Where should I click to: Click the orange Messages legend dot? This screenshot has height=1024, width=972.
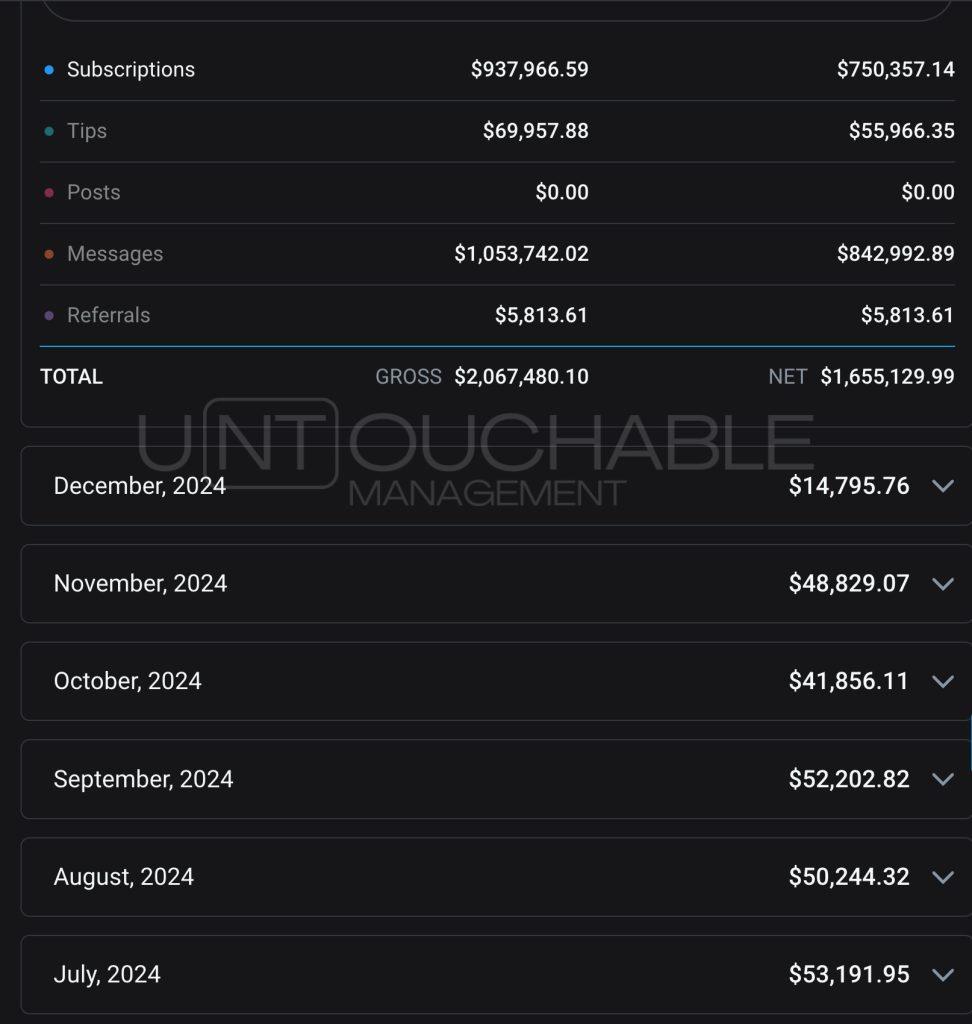[x=49, y=254]
